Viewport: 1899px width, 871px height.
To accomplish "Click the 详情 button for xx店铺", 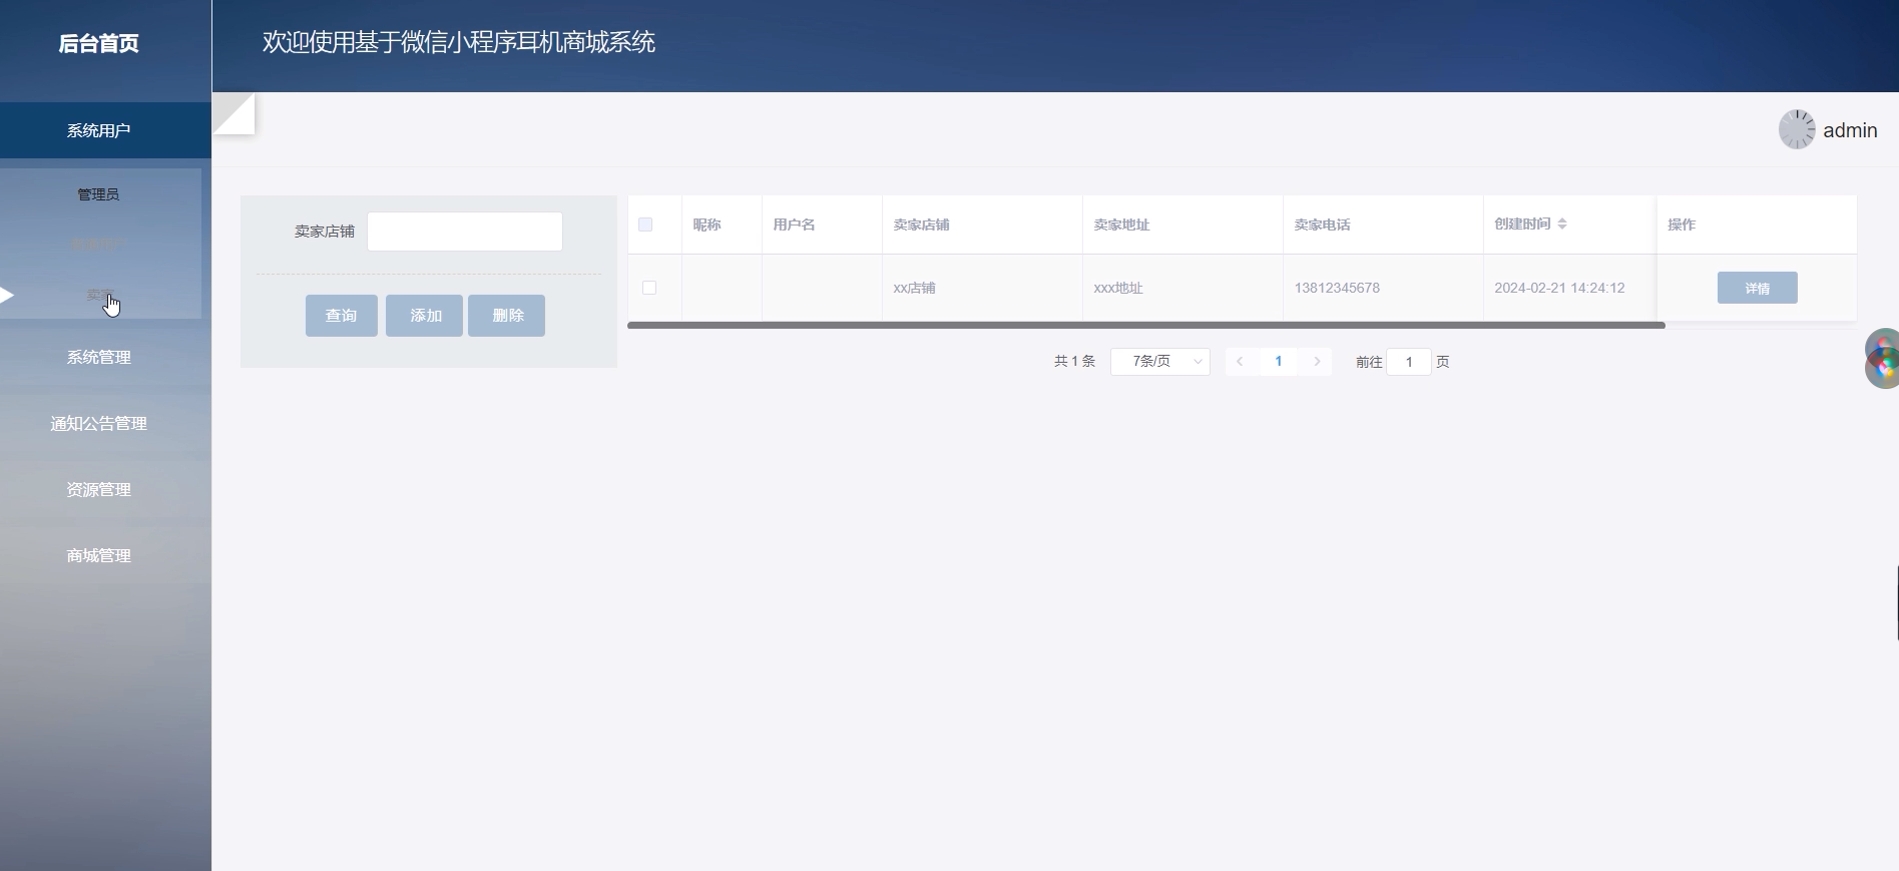I will pos(1757,288).
